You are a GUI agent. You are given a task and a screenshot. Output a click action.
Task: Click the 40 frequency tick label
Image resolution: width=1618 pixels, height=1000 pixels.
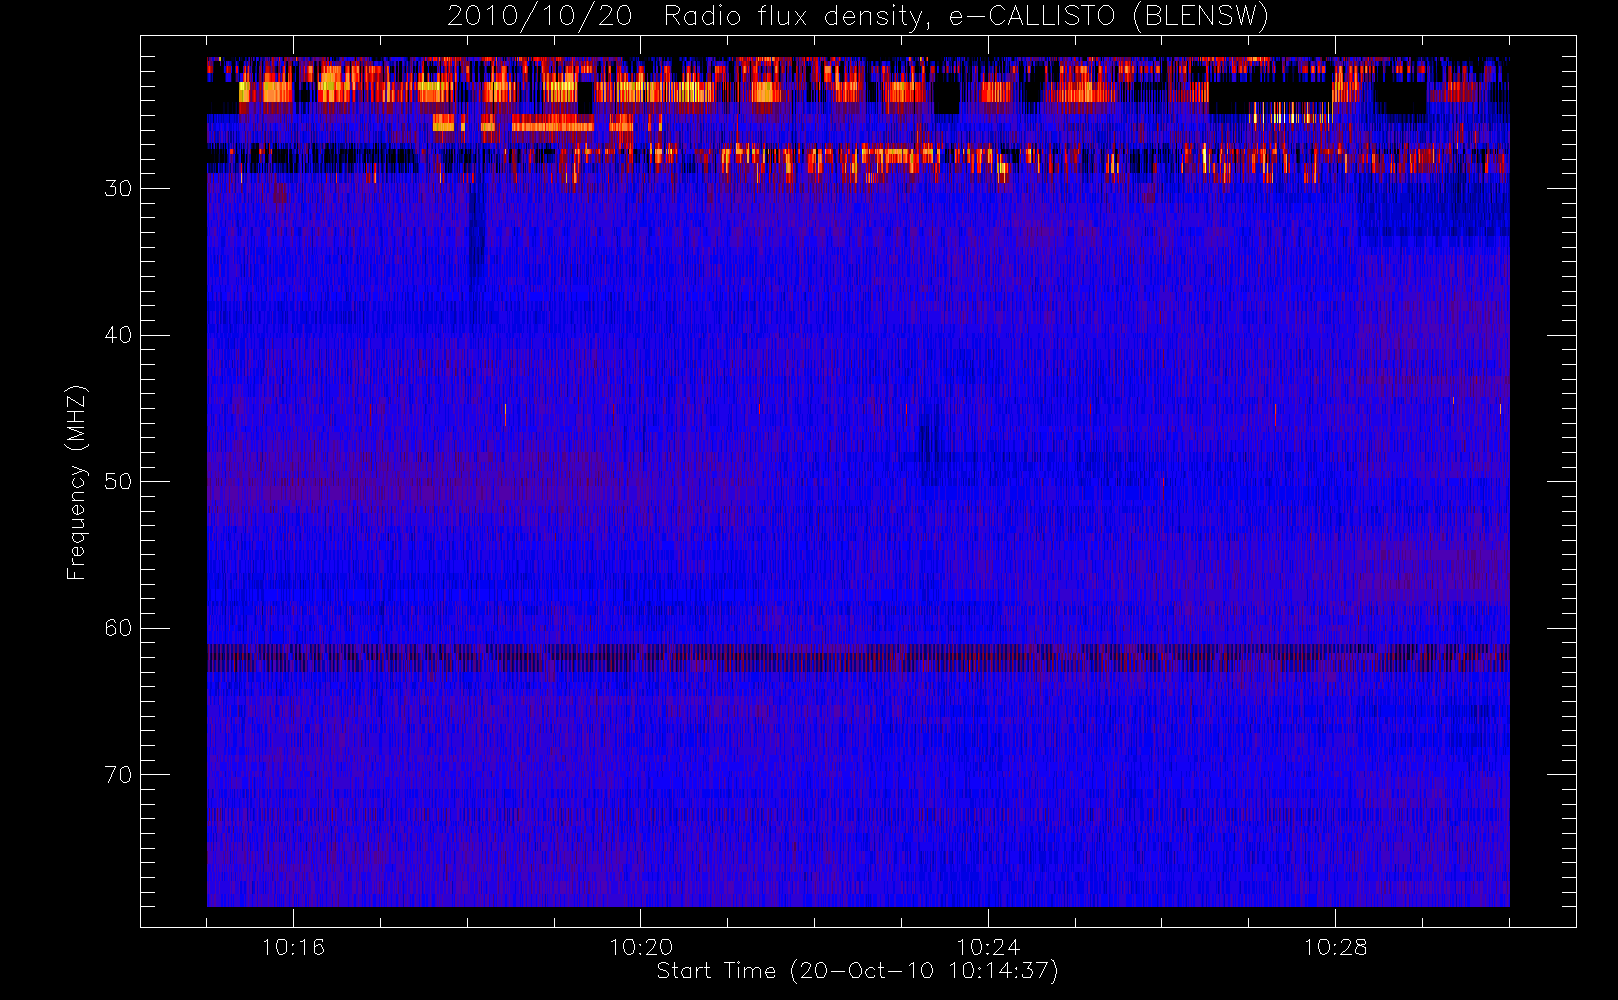click(118, 335)
